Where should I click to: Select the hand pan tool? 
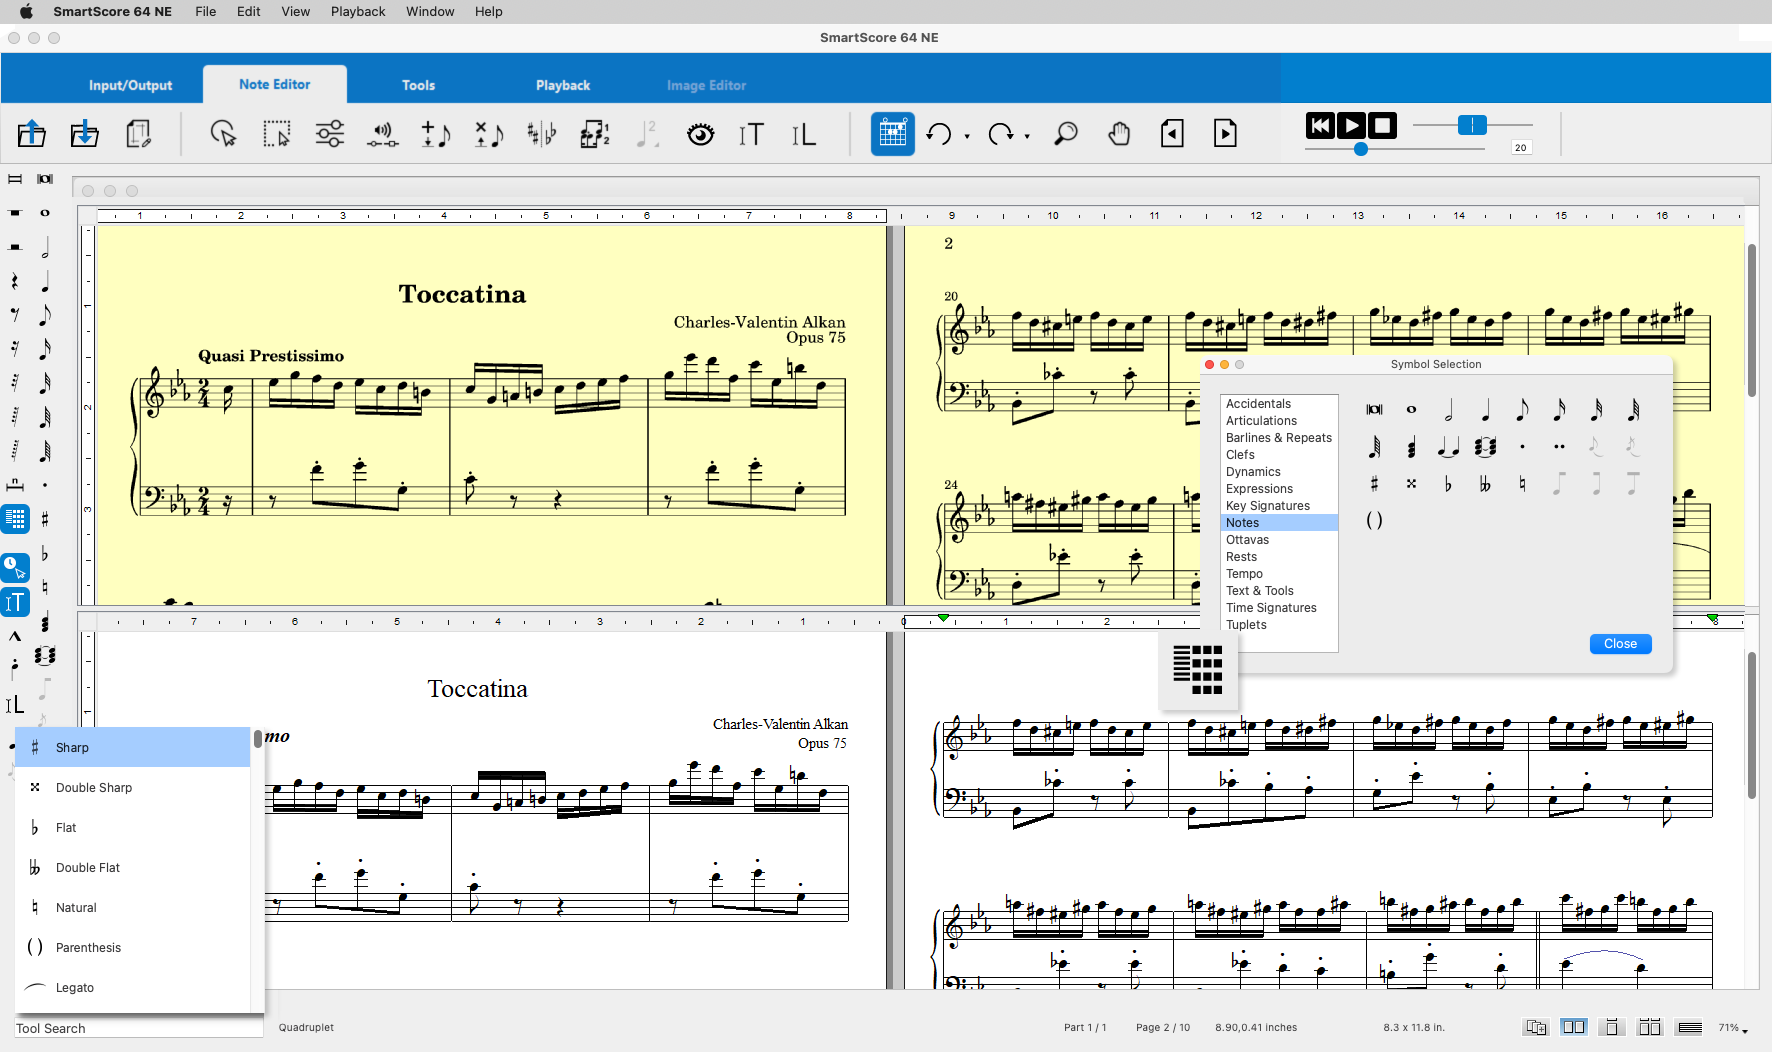[1119, 133]
